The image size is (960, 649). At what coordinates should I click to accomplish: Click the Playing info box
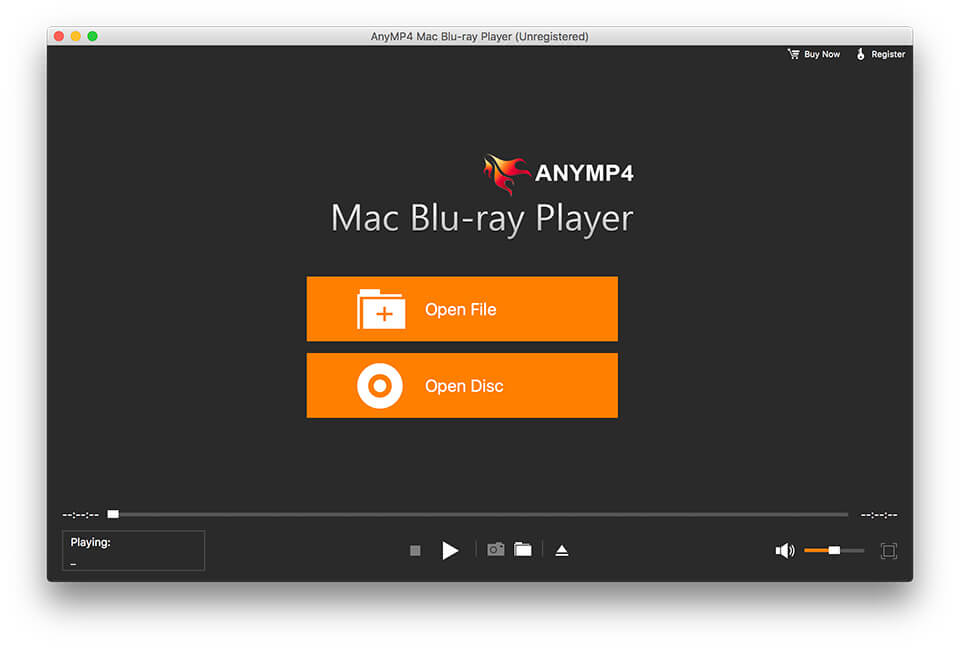click(132, 550)
